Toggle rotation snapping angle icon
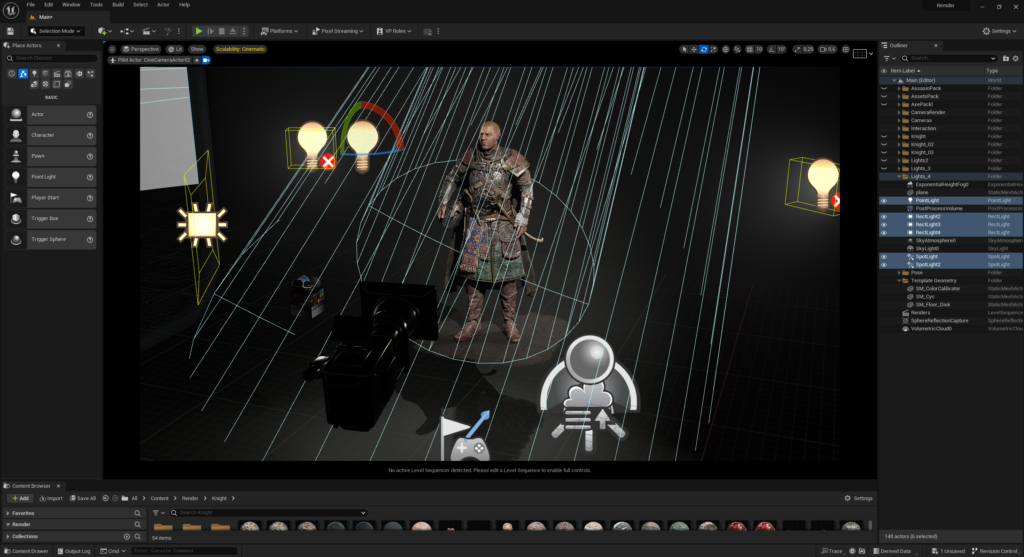The height and width of the screenshot is (557, 1024). coord(772,49)
